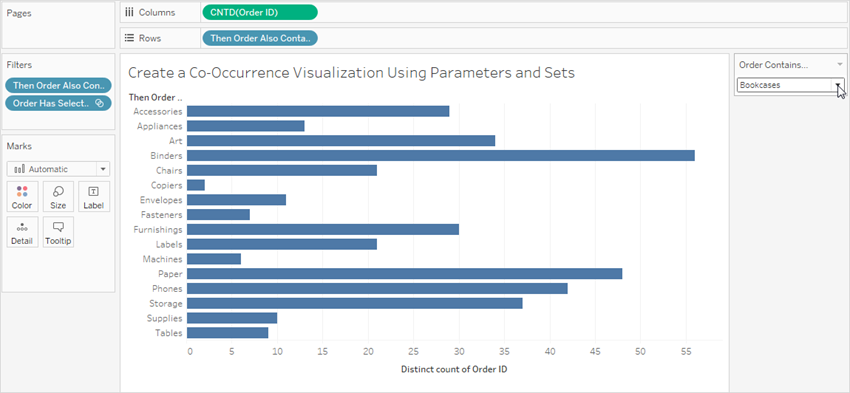Click the Appliances row label
This screenshot has height=393, width=850.
point(160,126)
